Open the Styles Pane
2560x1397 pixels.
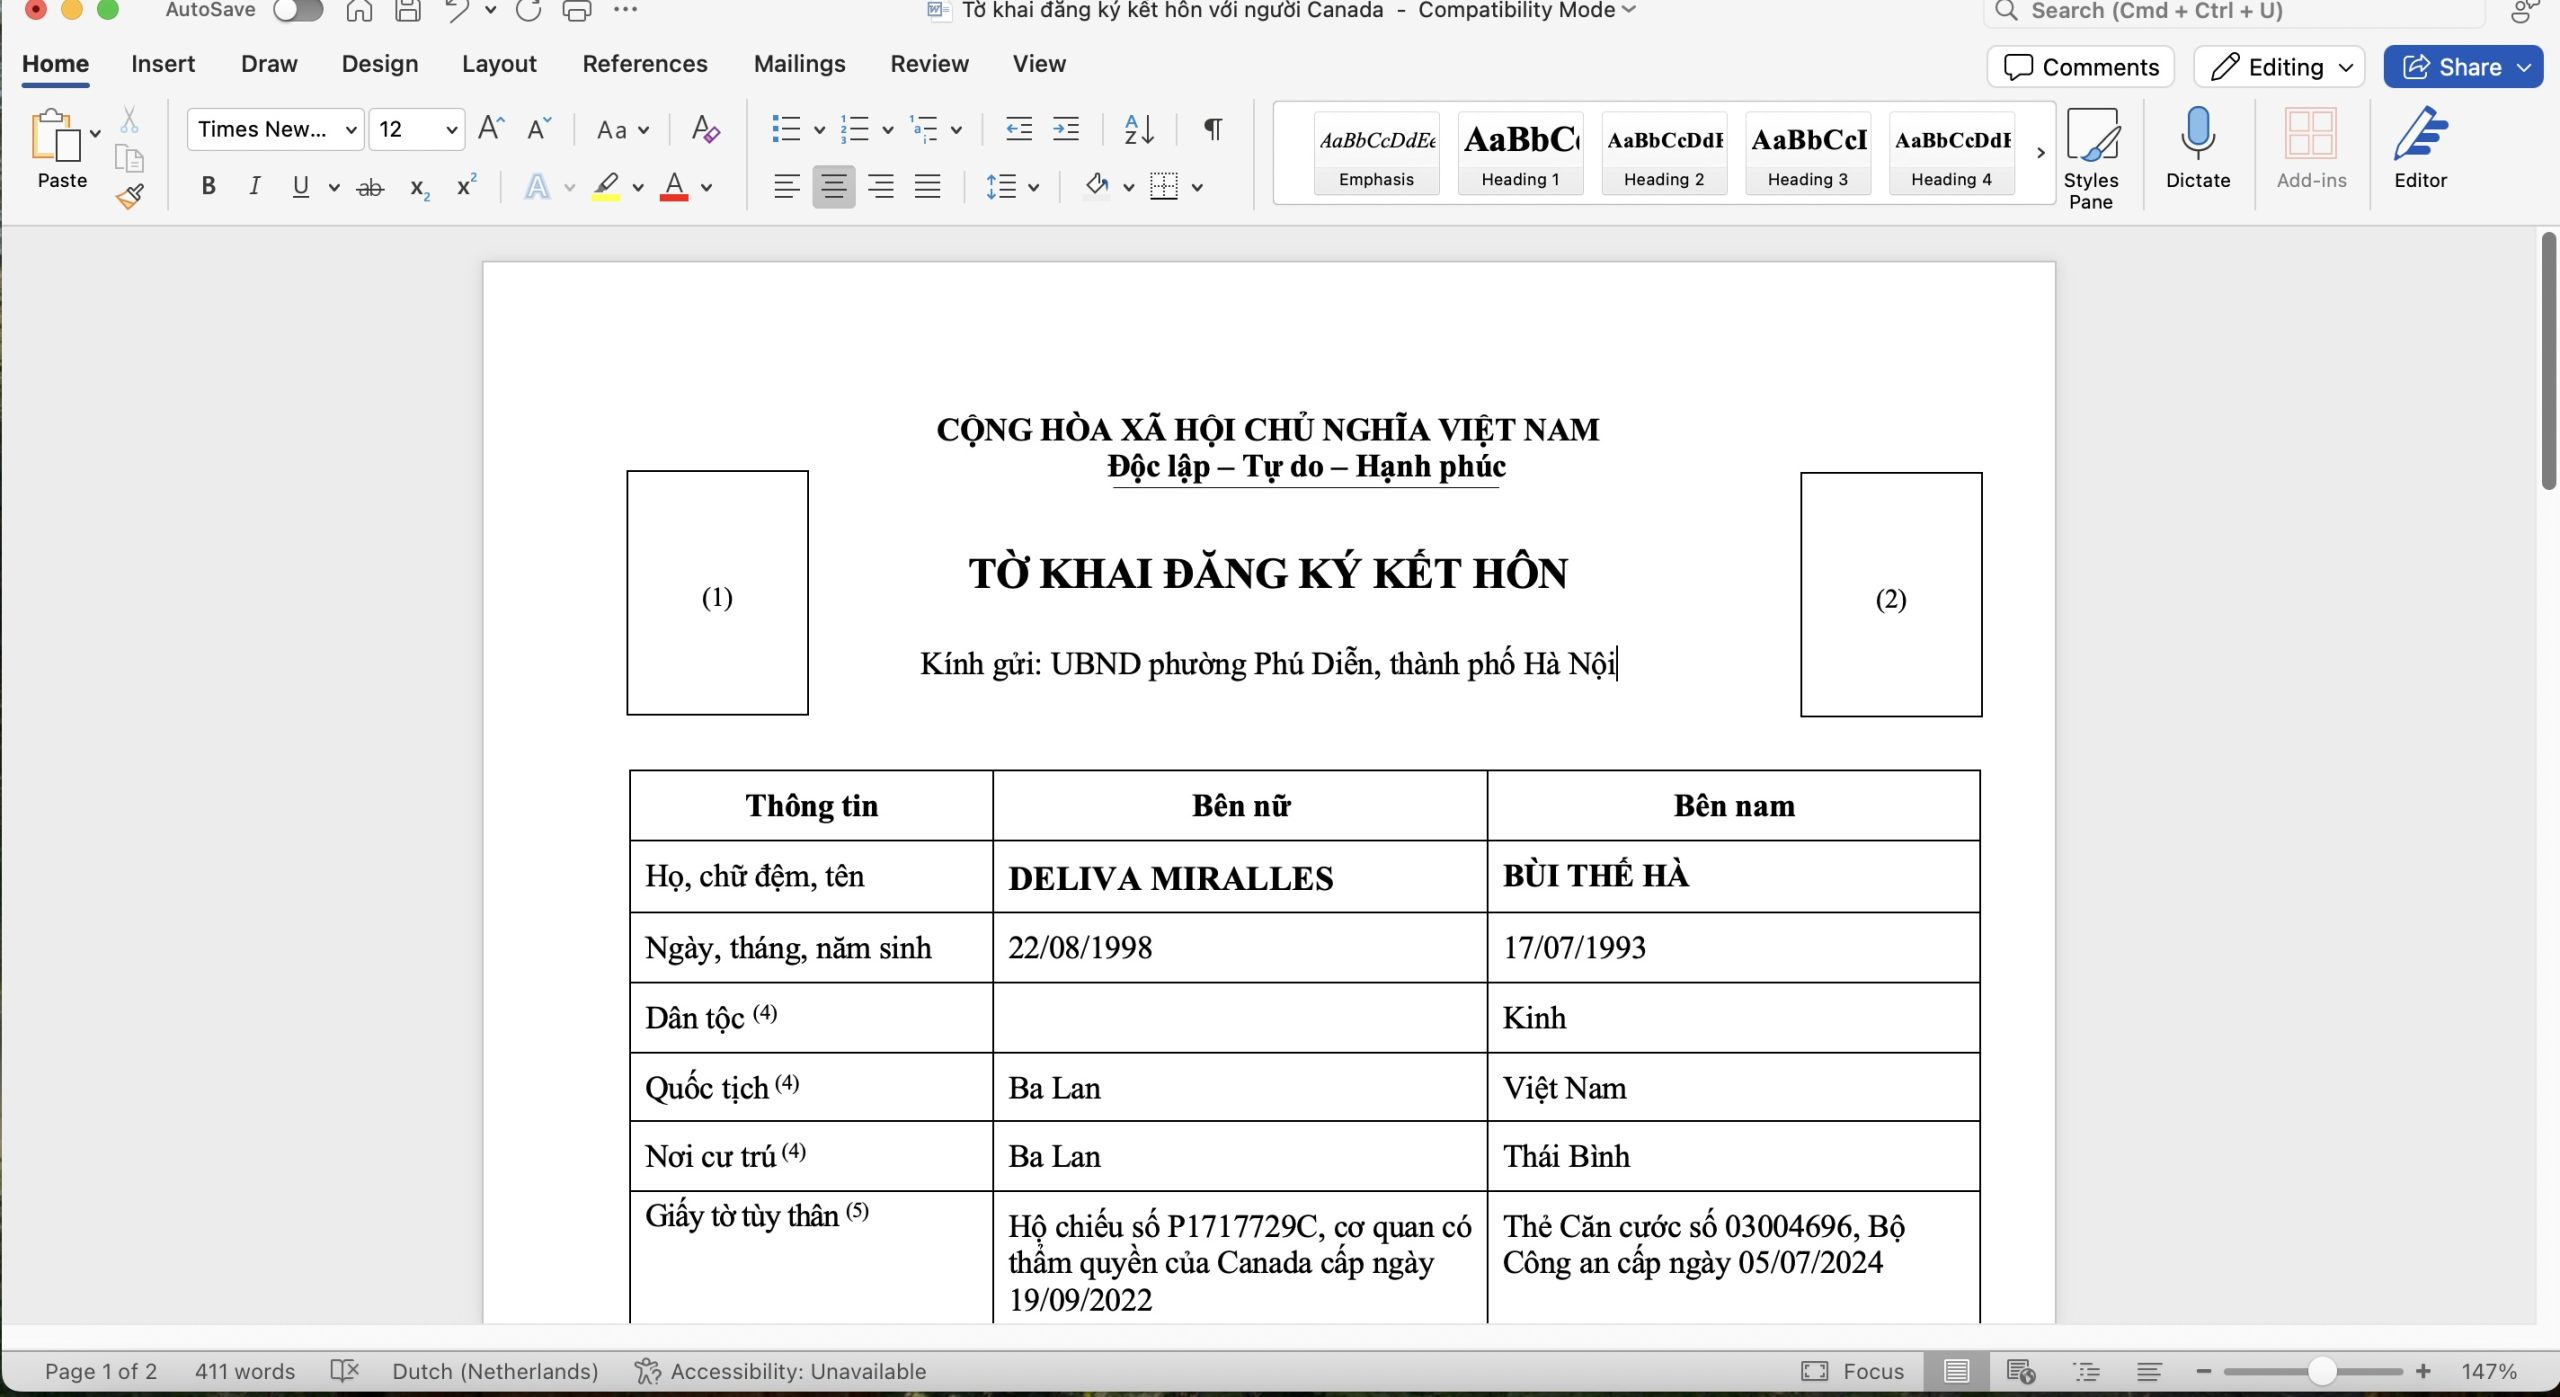click(2090, 158)
